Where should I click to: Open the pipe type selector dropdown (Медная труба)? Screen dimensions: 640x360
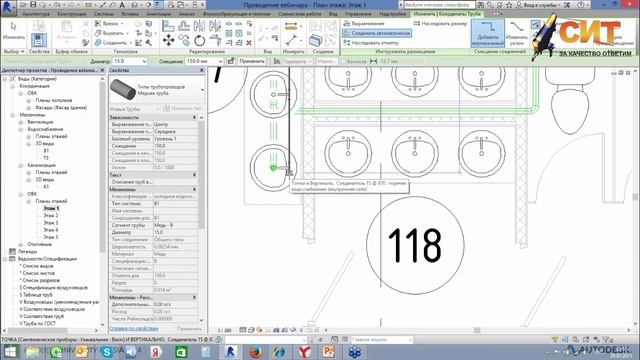point(202,90)
